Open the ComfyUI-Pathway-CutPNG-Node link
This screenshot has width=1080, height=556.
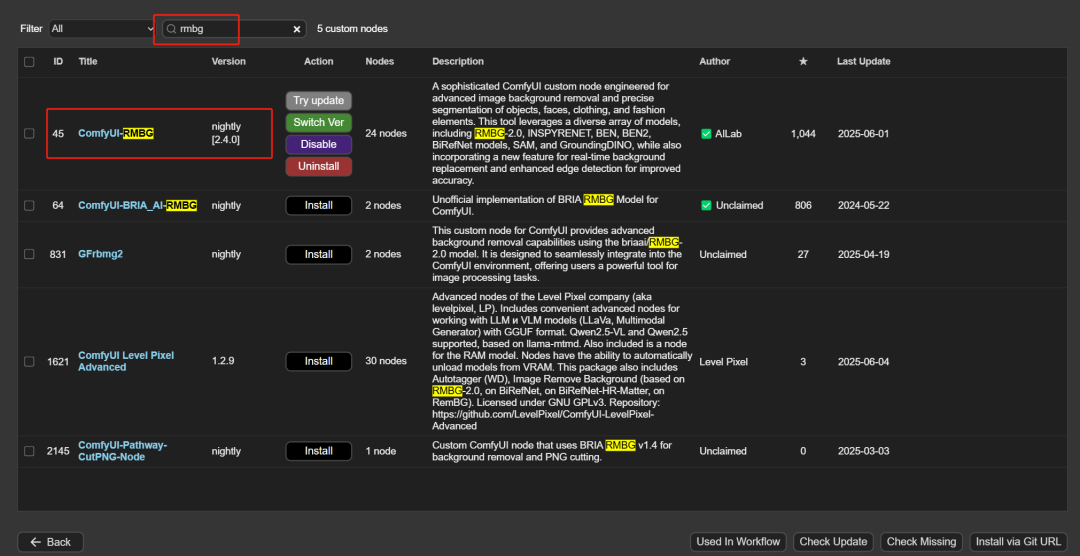pos(123,451)
